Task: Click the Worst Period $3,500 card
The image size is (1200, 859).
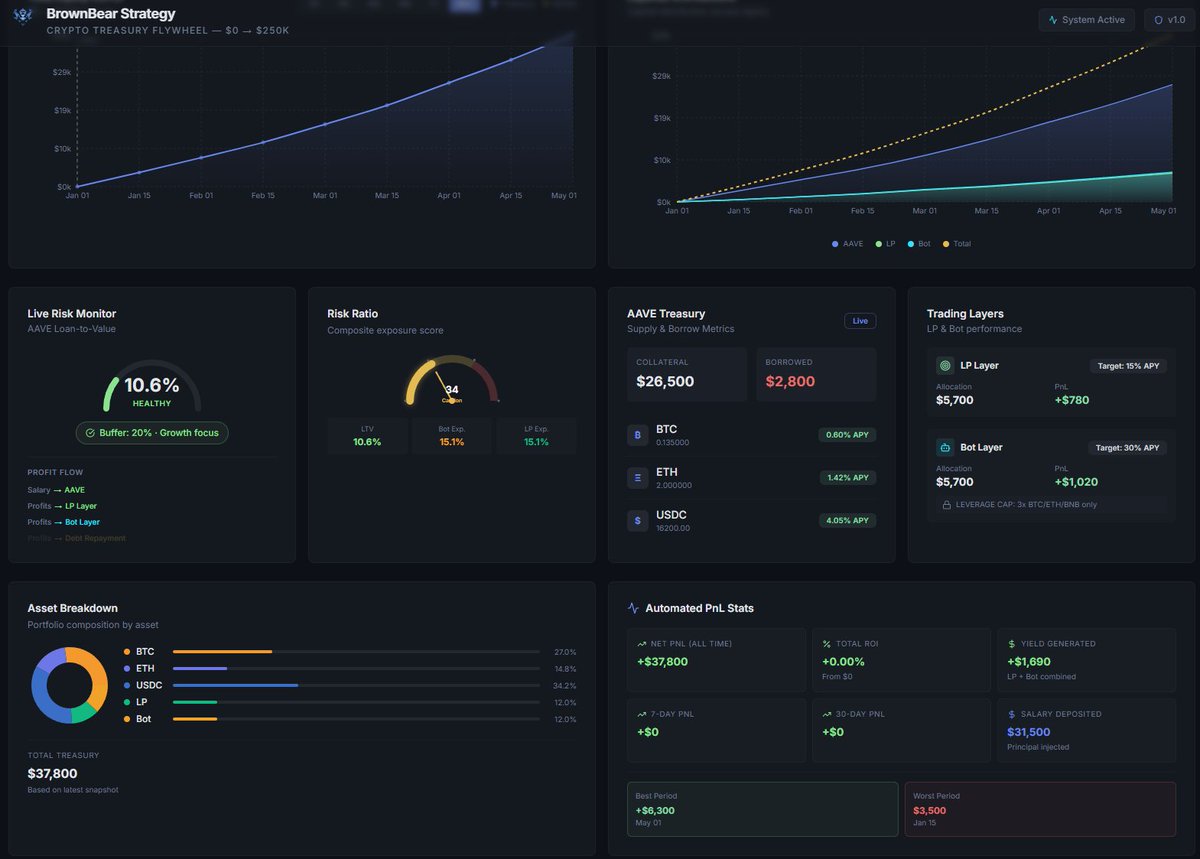Action: coord(1040,809)
